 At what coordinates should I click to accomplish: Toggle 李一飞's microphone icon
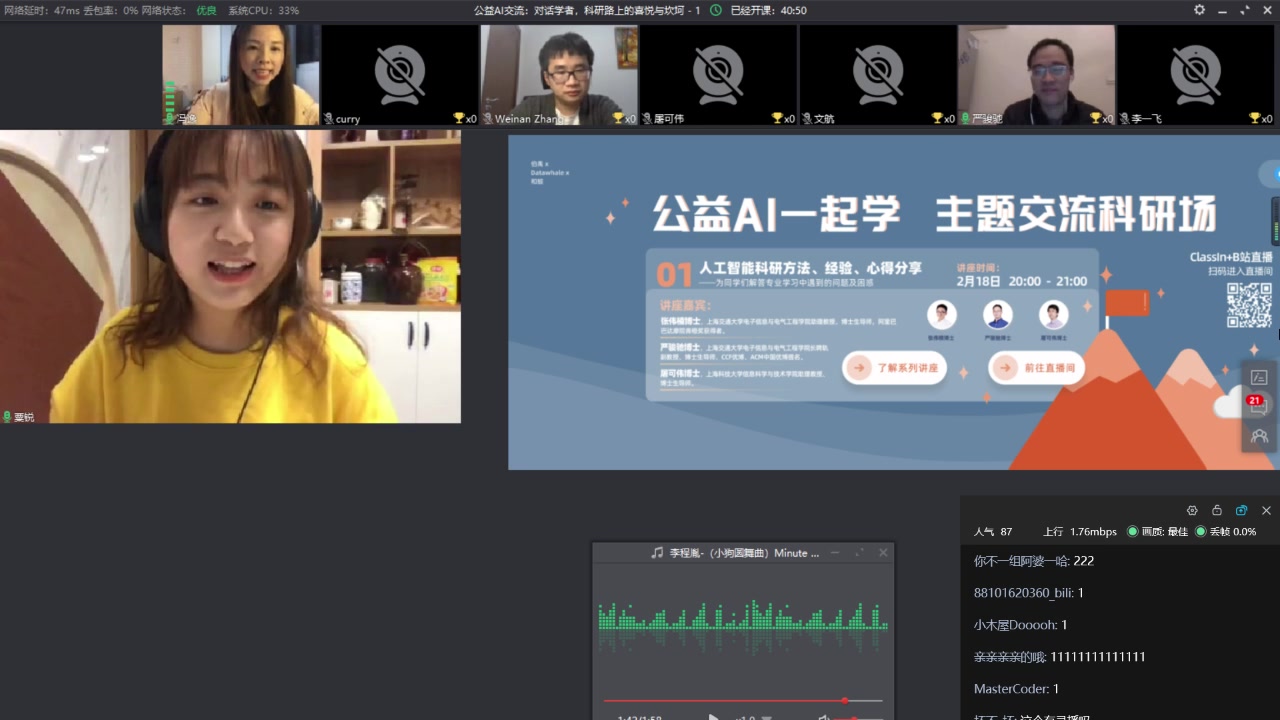1125,118
